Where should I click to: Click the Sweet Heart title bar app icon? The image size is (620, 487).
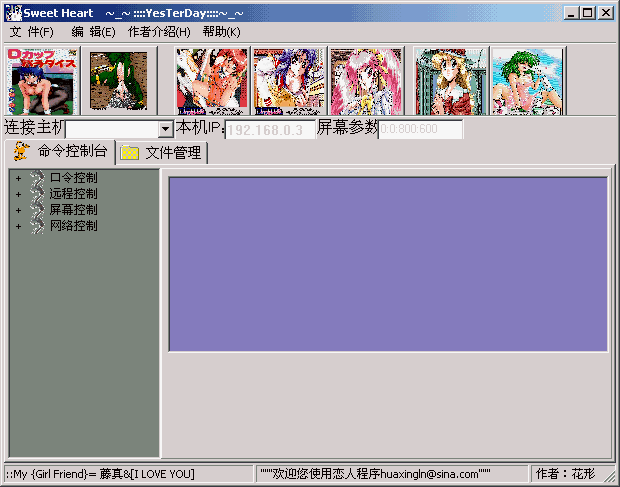coord(10,12)
